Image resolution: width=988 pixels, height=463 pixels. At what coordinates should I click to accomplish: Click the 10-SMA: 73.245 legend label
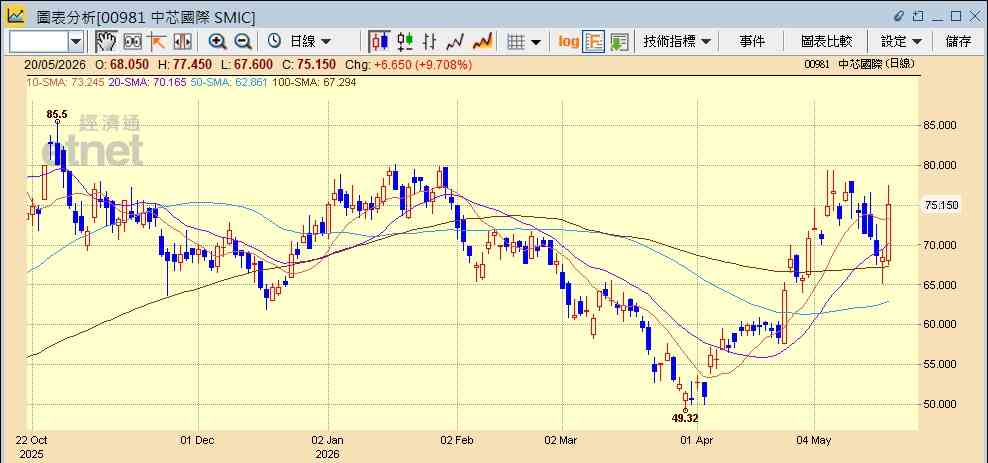(x=64, y=82)
